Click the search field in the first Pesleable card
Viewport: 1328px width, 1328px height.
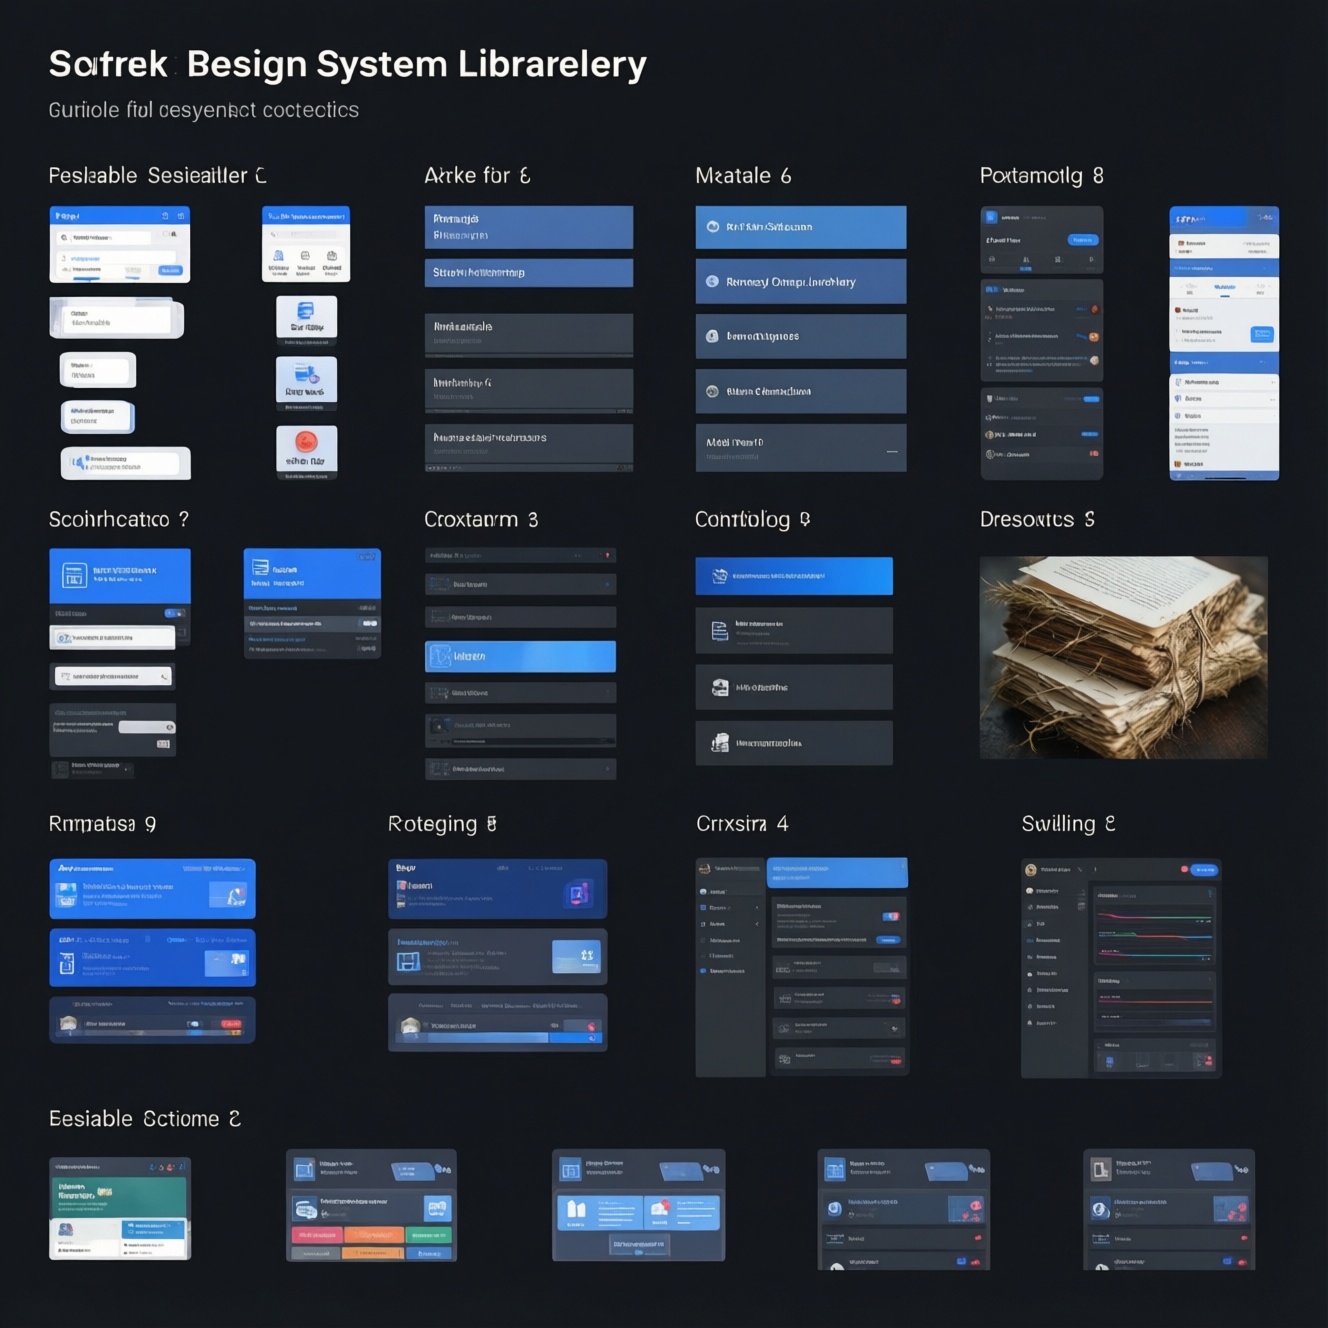pyautogui.click(x=104, y=238)
